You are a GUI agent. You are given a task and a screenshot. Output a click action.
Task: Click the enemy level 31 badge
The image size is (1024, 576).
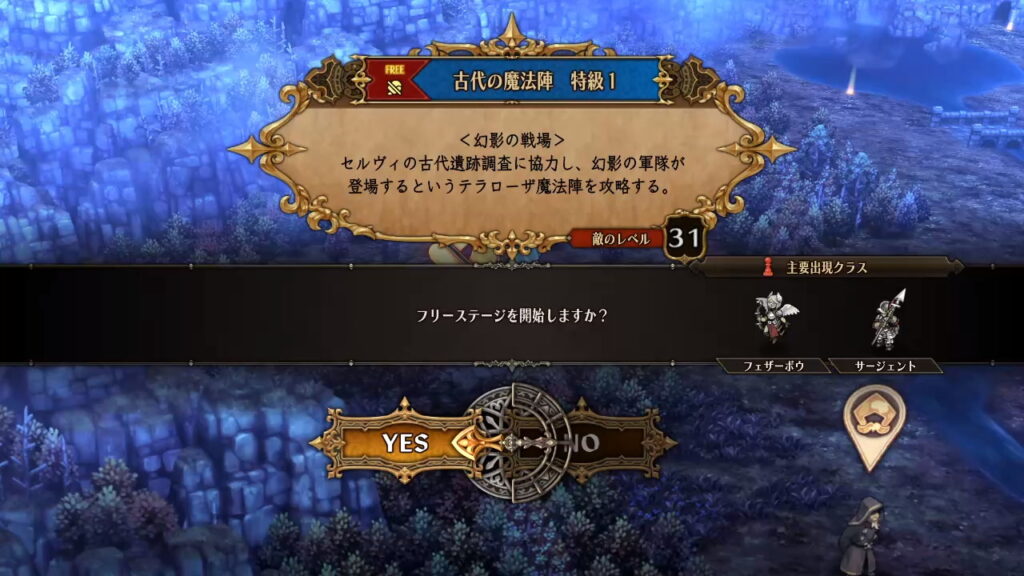pos(684,238)
